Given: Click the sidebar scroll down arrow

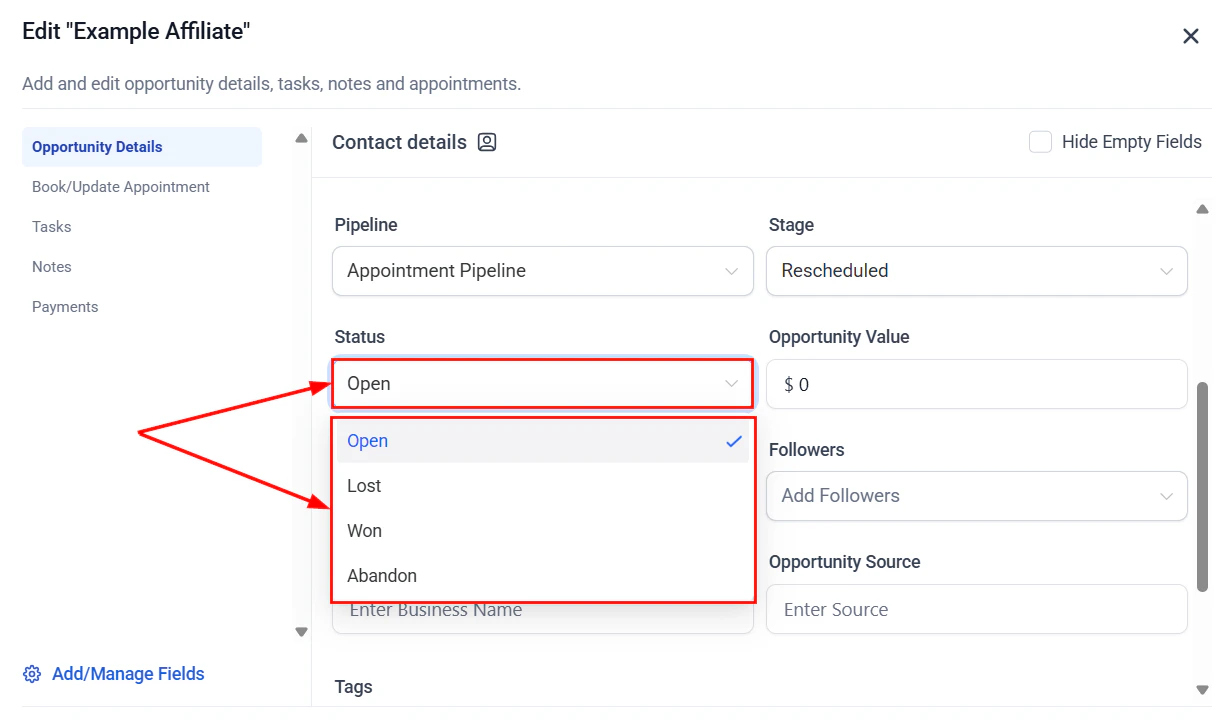Looking at the screenshot, I should 301,632.
